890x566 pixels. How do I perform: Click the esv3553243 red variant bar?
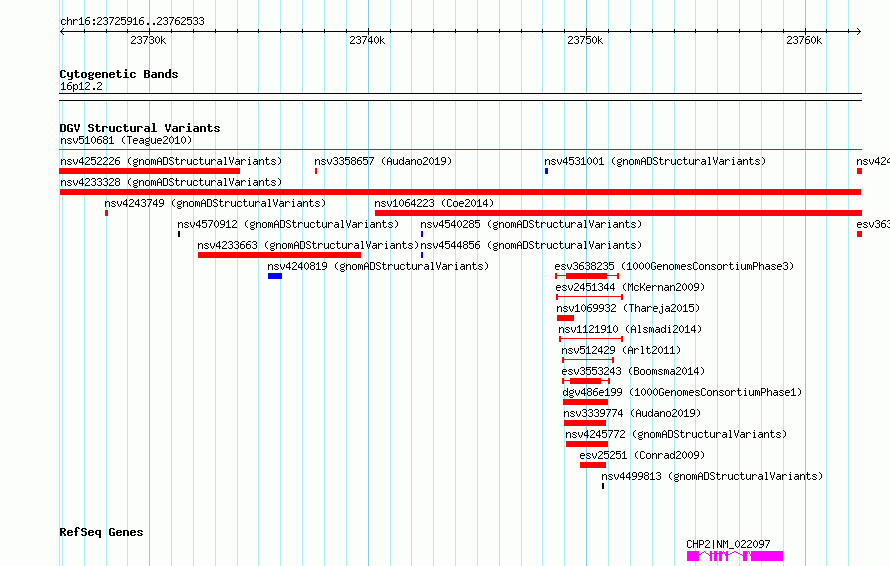pyautogui.click(x=586, y=381)
